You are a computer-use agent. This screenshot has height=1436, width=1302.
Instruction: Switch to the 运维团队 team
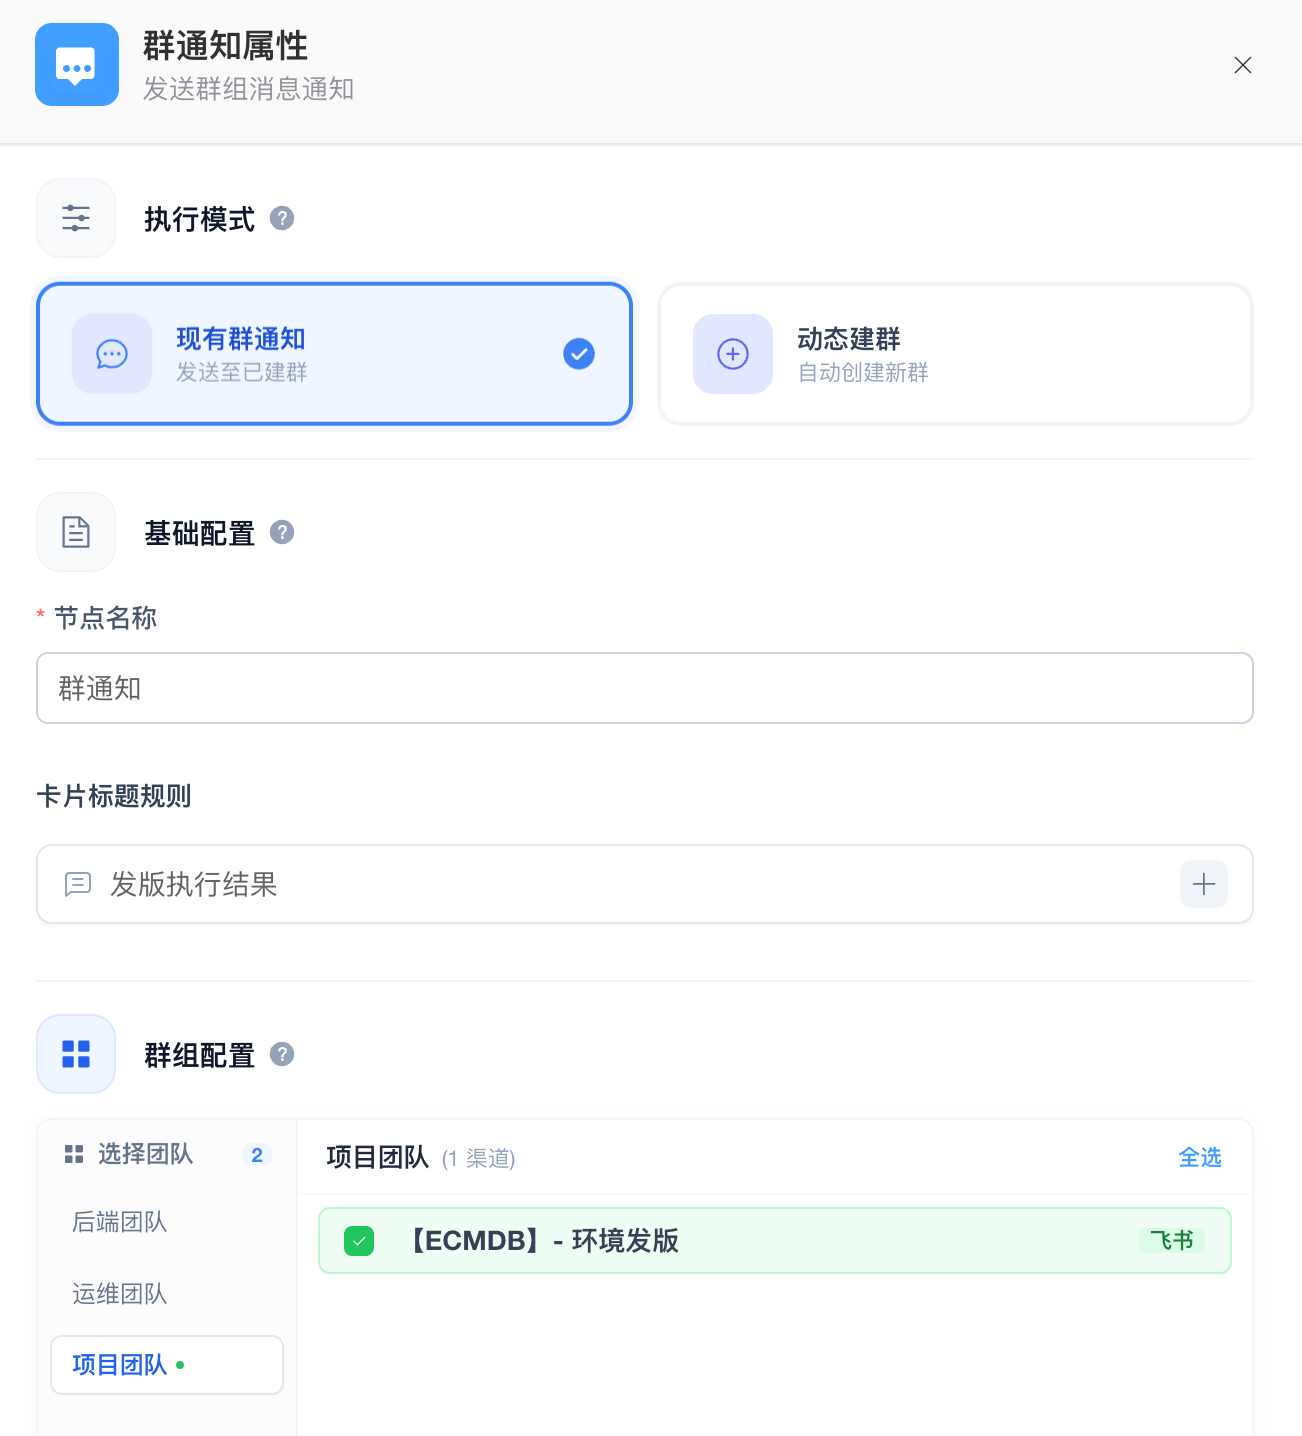click(x=119, y=1293)
